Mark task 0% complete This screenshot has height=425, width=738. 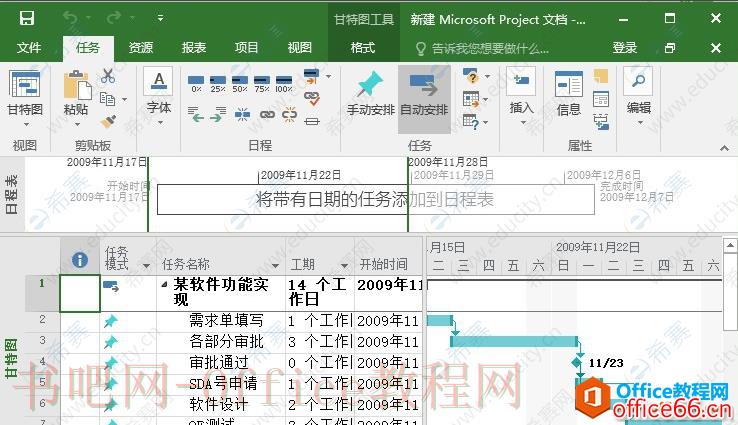pos(196,84)
